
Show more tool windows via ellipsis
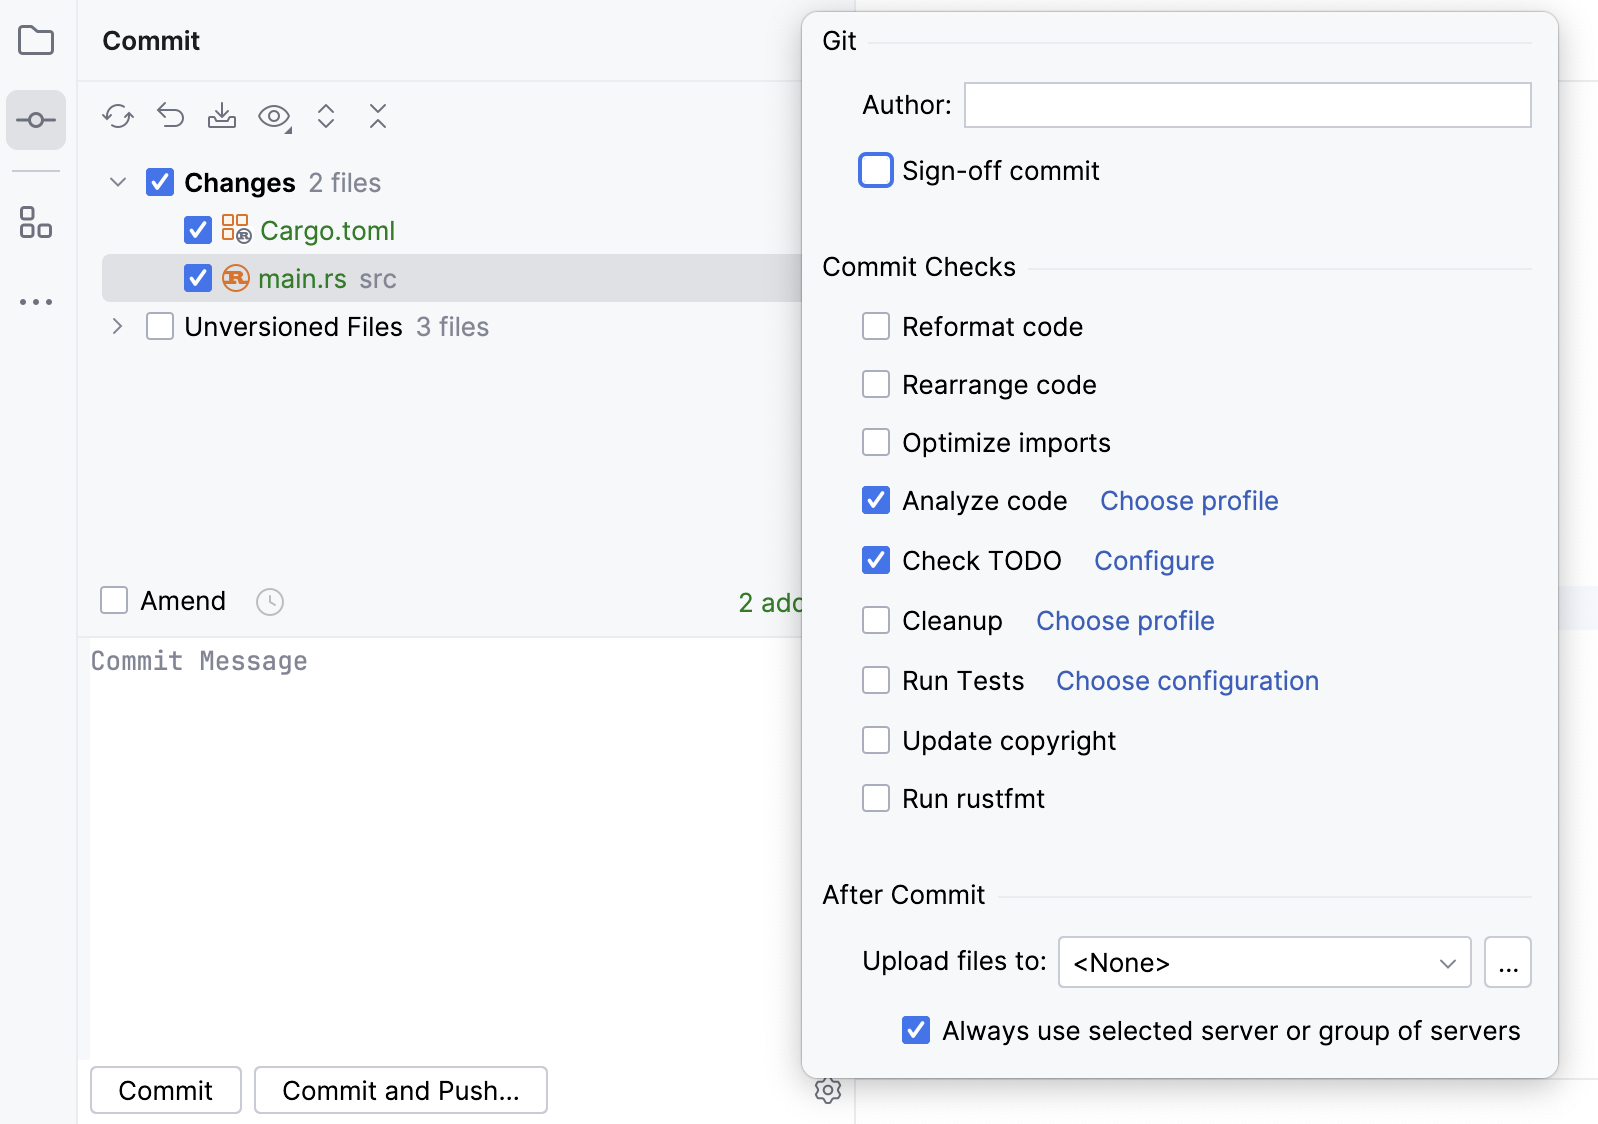point(36,301)
